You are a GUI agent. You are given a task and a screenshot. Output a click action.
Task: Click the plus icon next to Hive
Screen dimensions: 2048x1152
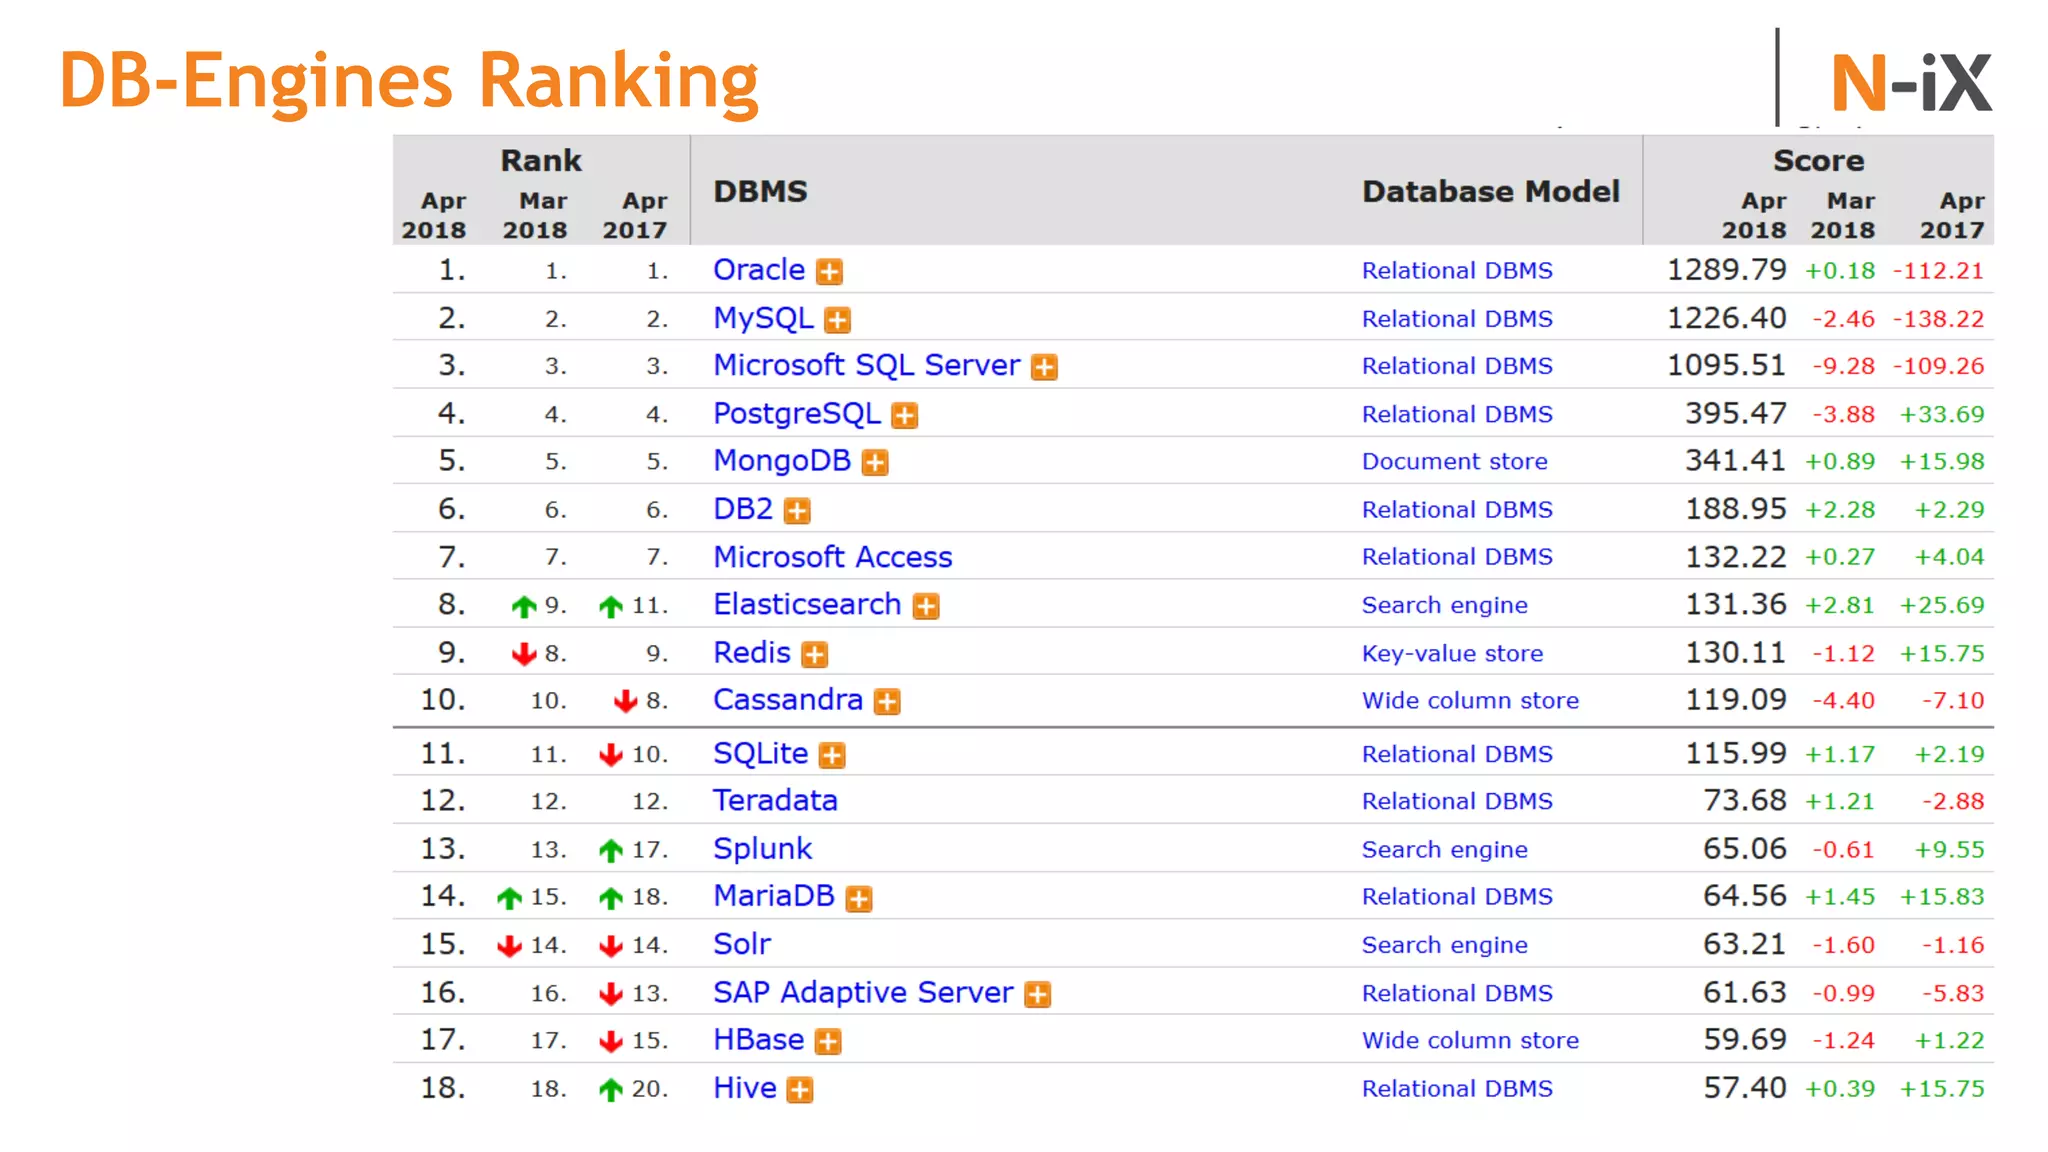[800, 1089]
